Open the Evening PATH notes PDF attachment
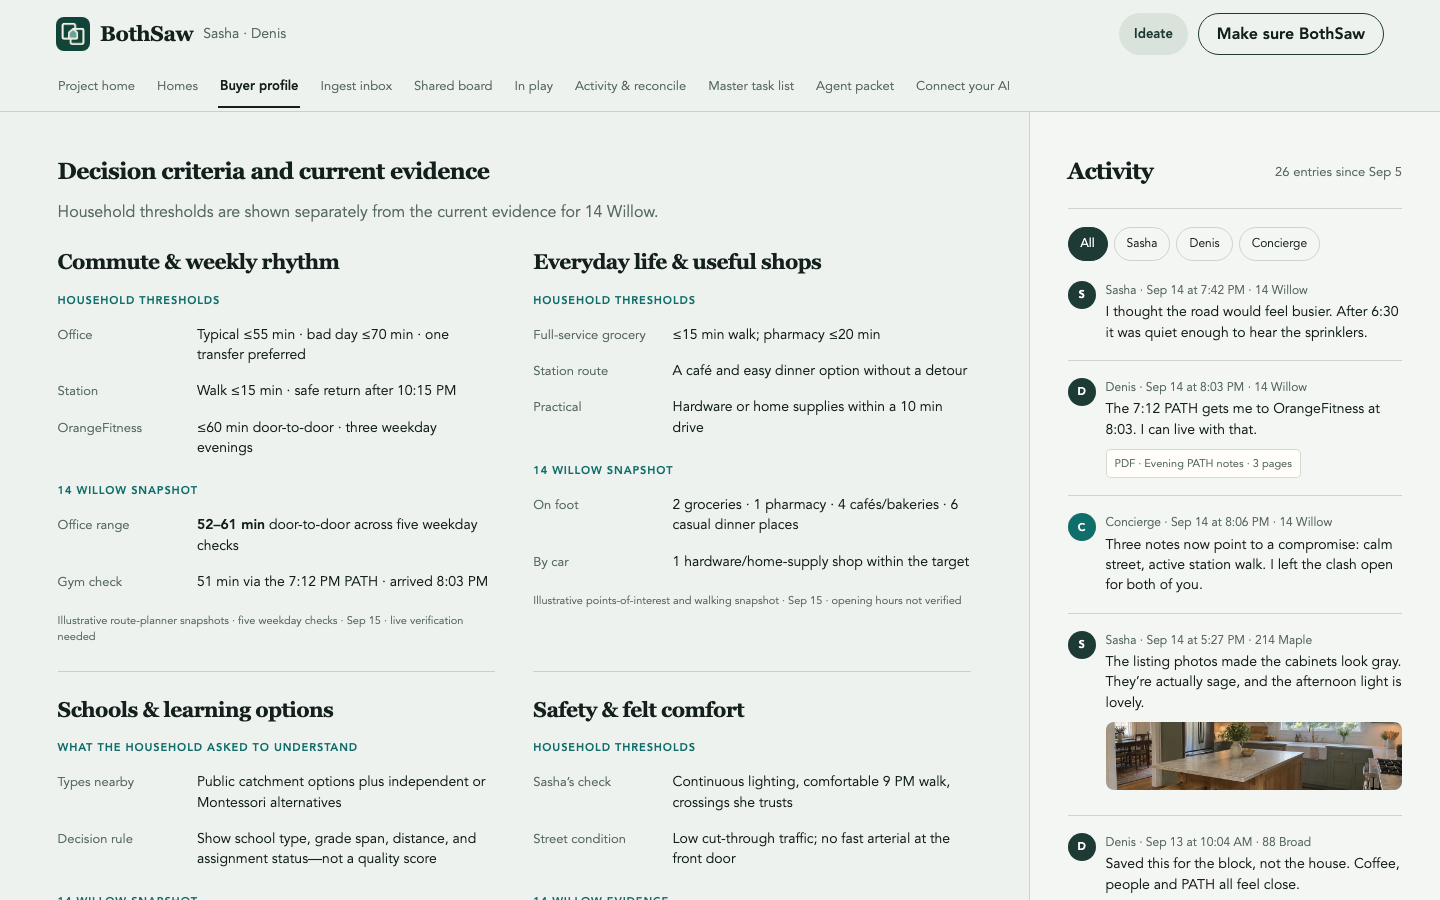 tap(1203, 464)
